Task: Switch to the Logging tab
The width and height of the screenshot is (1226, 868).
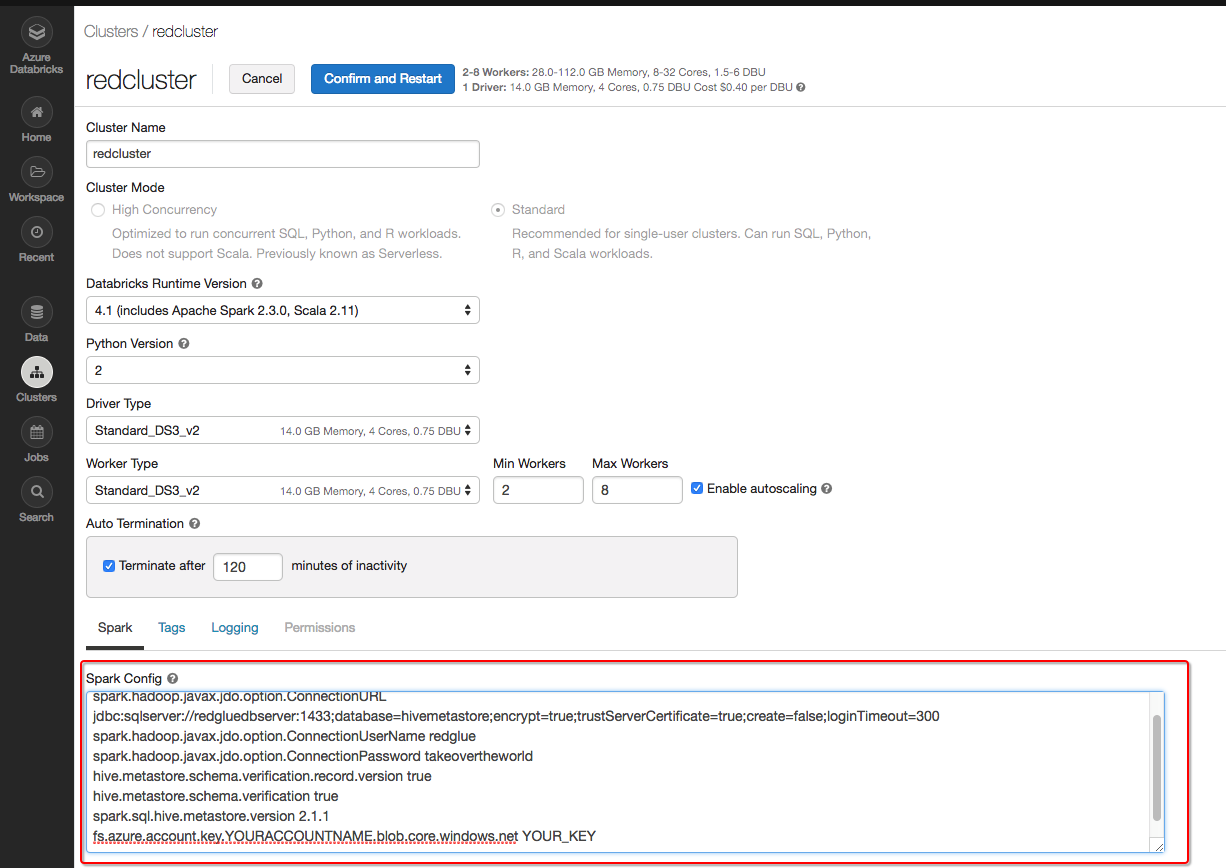Action: coord(235,628)
